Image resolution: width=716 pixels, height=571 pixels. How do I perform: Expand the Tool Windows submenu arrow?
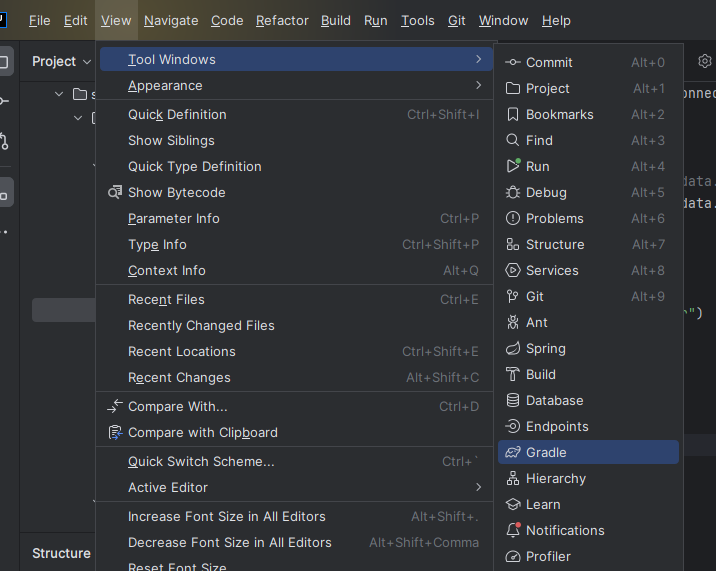(478, 59)
